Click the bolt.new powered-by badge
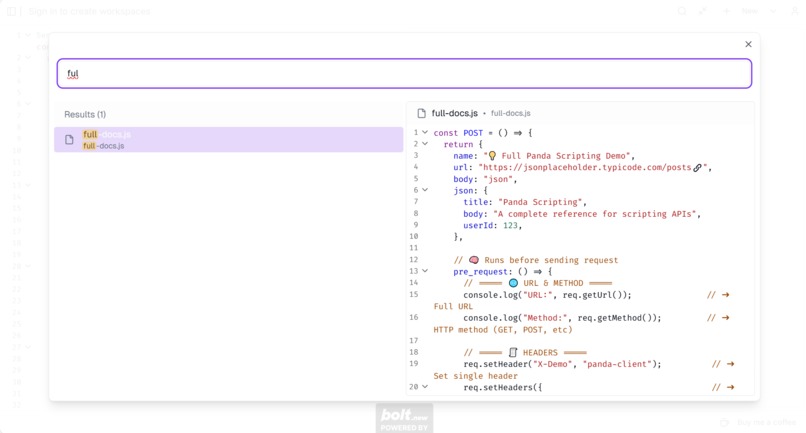 [404, 418]
